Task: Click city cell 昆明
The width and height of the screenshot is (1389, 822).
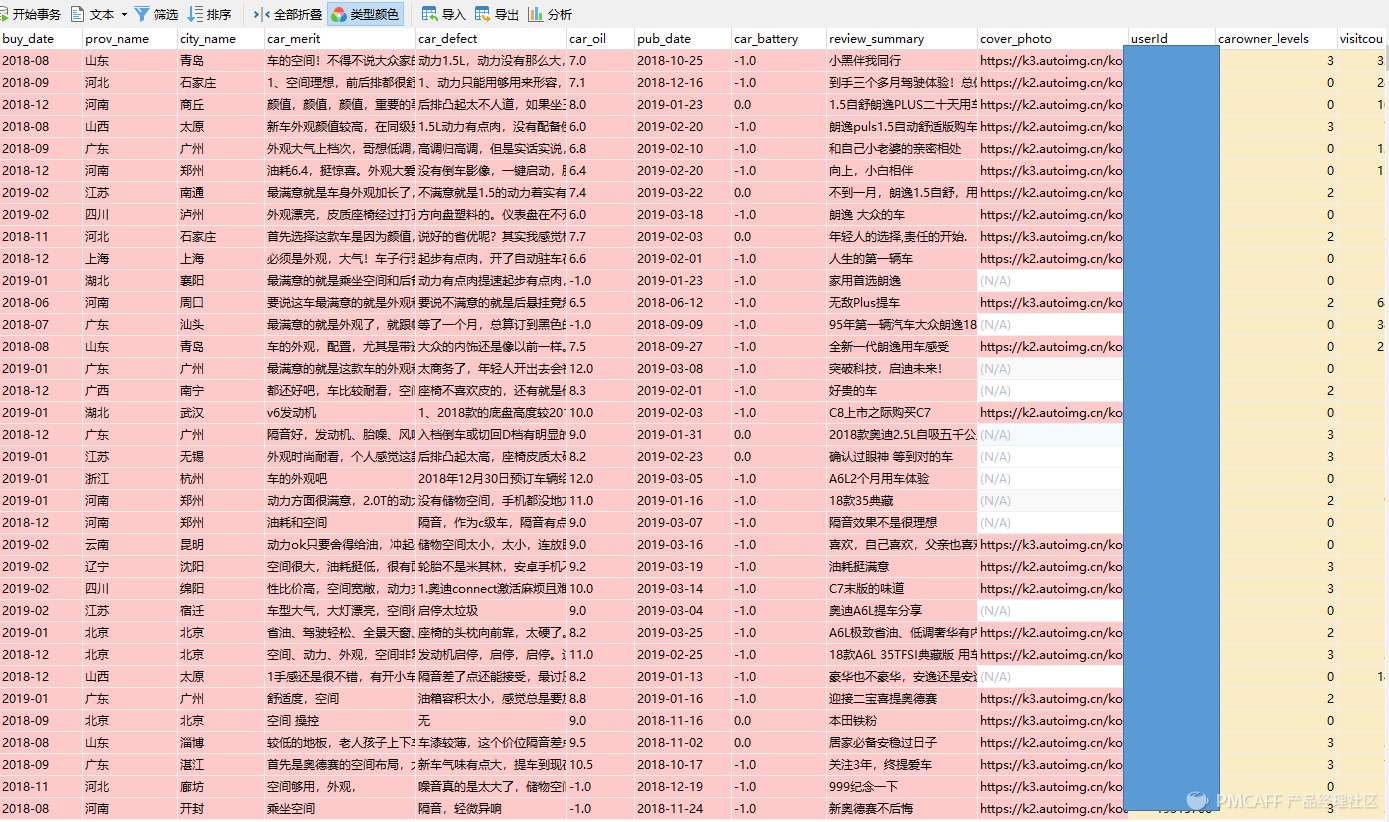Action: (x=221, y=545)
